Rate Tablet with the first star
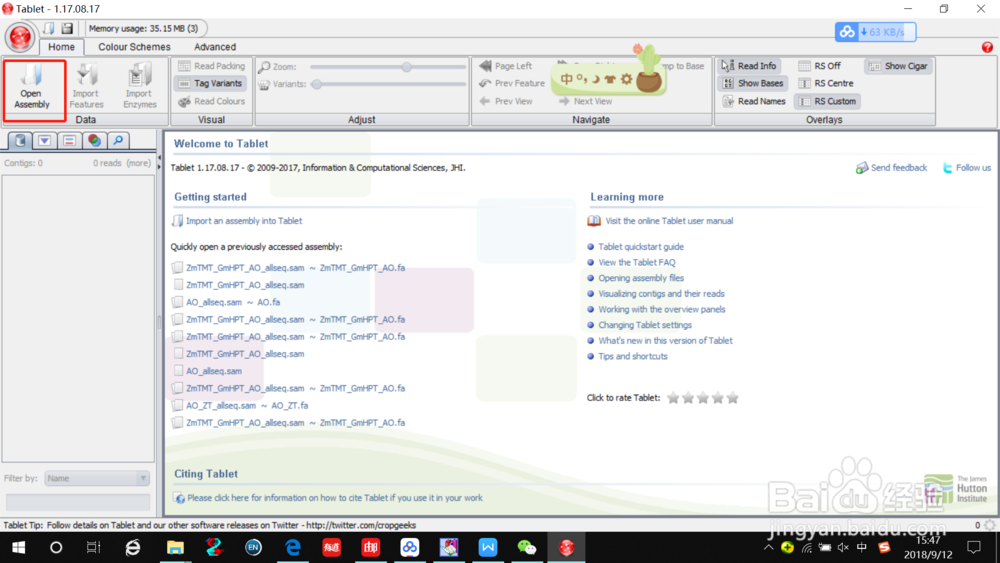 (x=673, y=398)
